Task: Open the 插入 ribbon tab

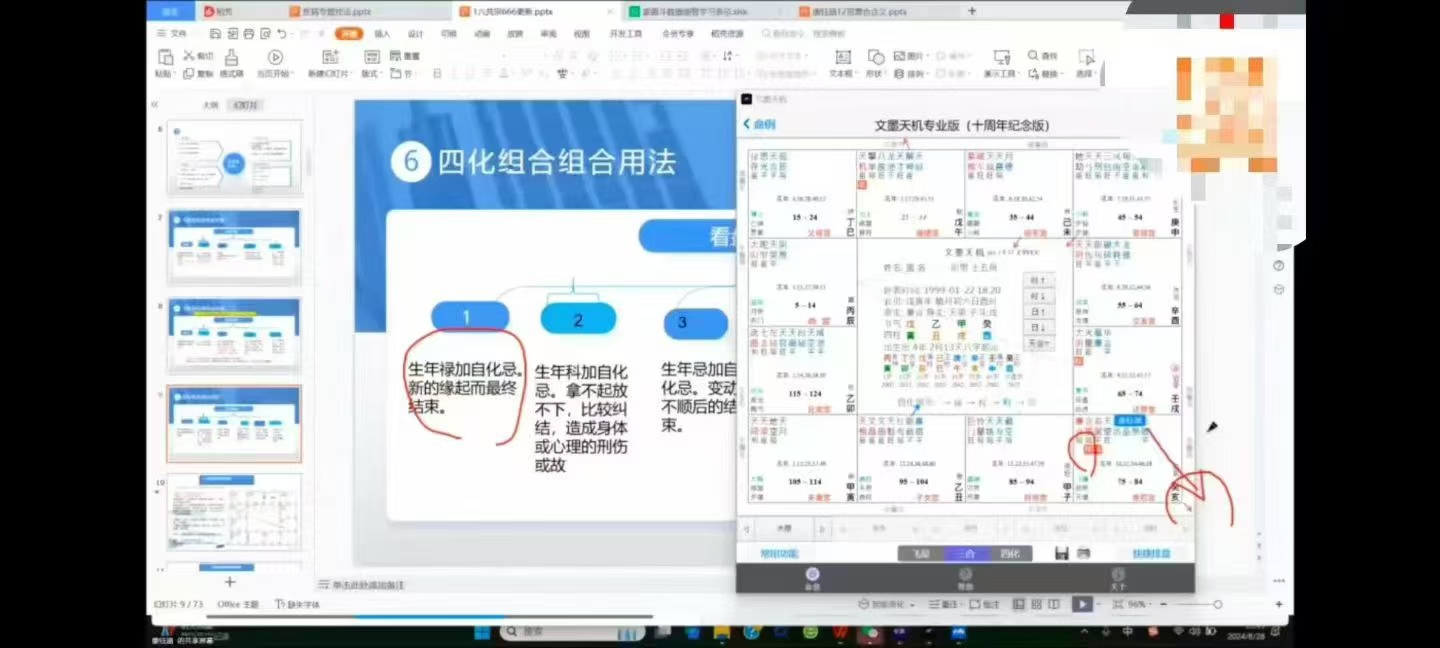Action: click(382, 33)
